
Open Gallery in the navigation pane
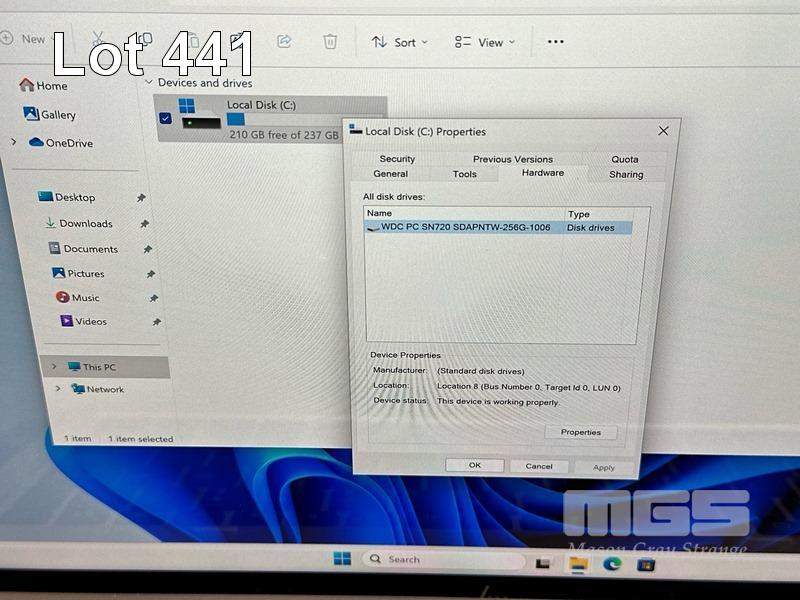click(x=57, y=115)
